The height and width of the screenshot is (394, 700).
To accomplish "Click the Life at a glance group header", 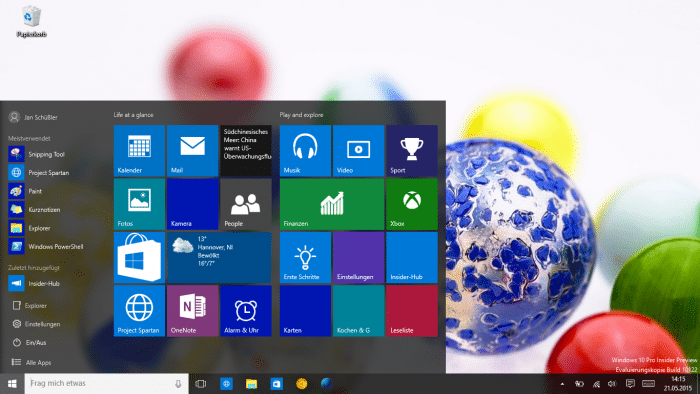I will coord(133,115).
